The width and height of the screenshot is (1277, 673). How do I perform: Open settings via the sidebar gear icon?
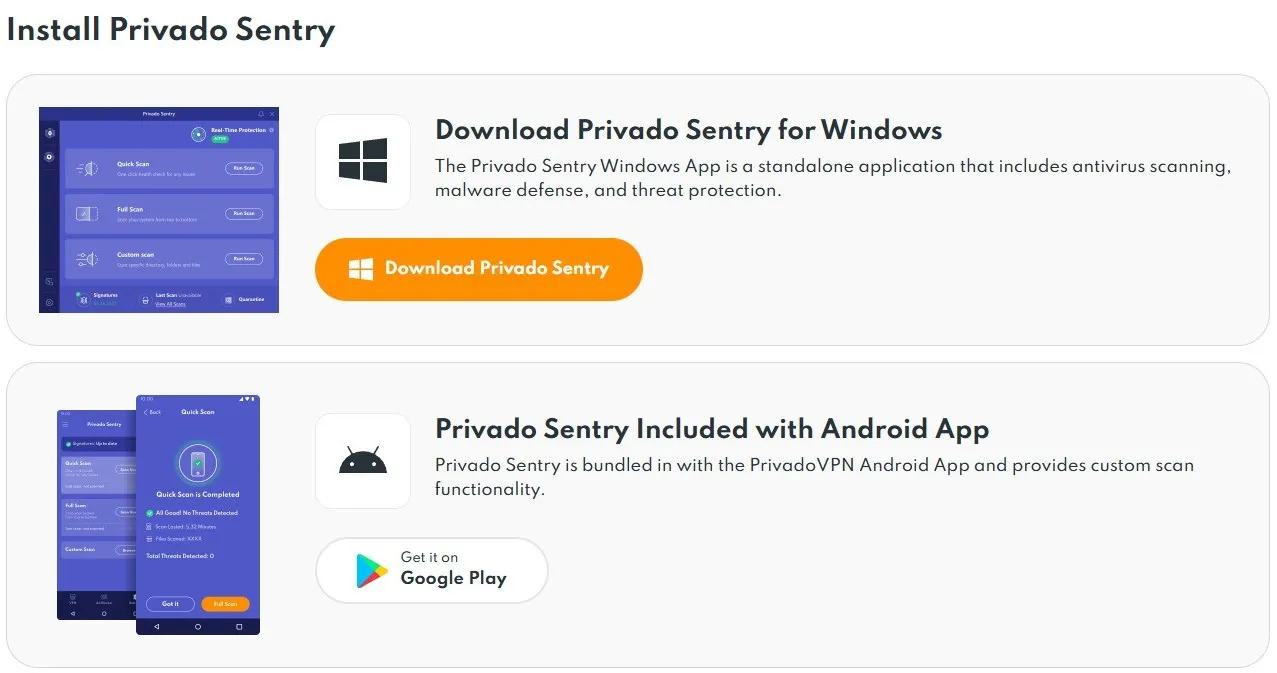pyautogui.click(x=50, y=301)
